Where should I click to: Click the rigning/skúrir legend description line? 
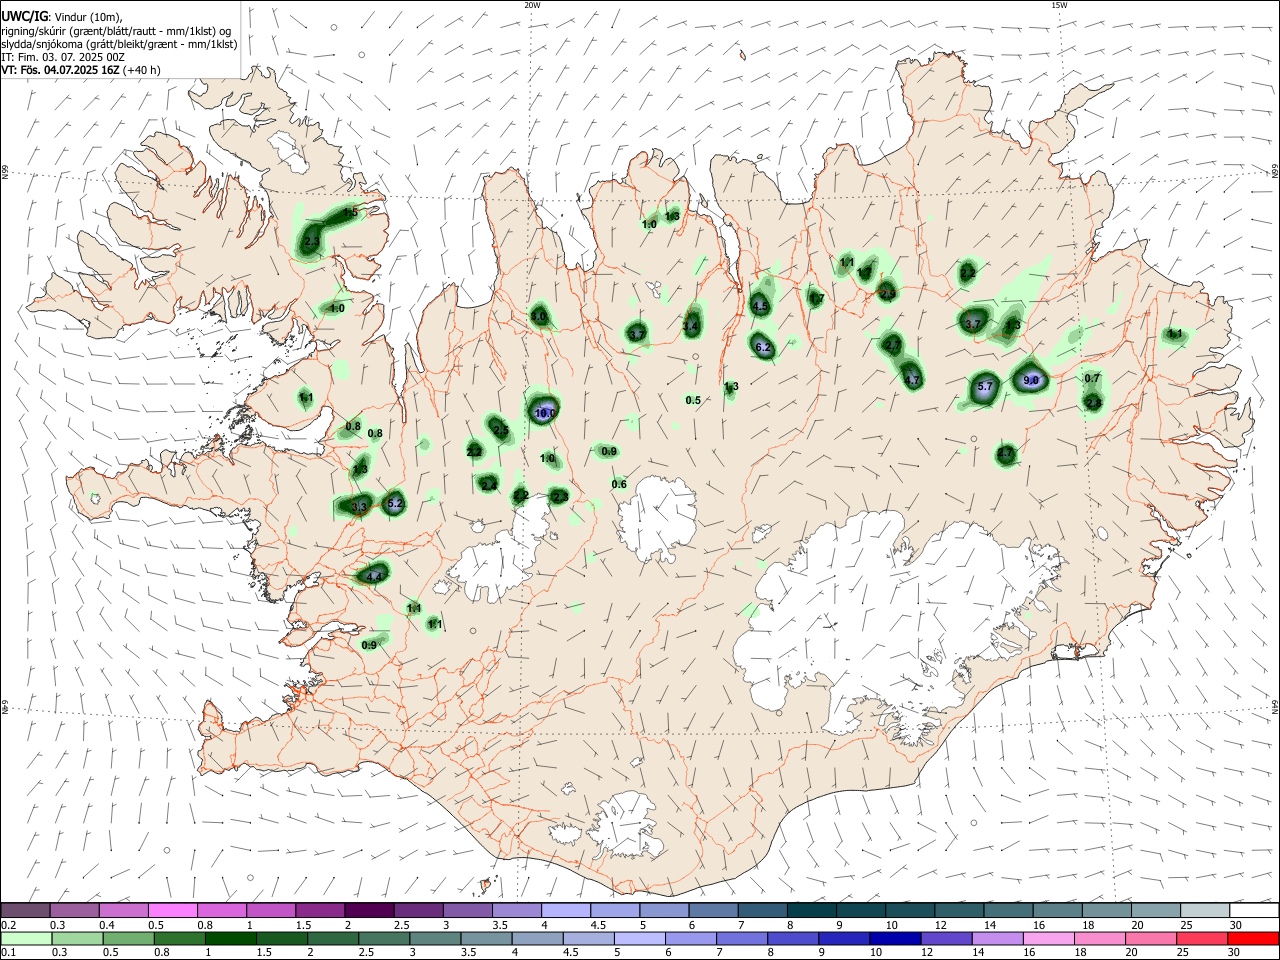click(116, 31)
